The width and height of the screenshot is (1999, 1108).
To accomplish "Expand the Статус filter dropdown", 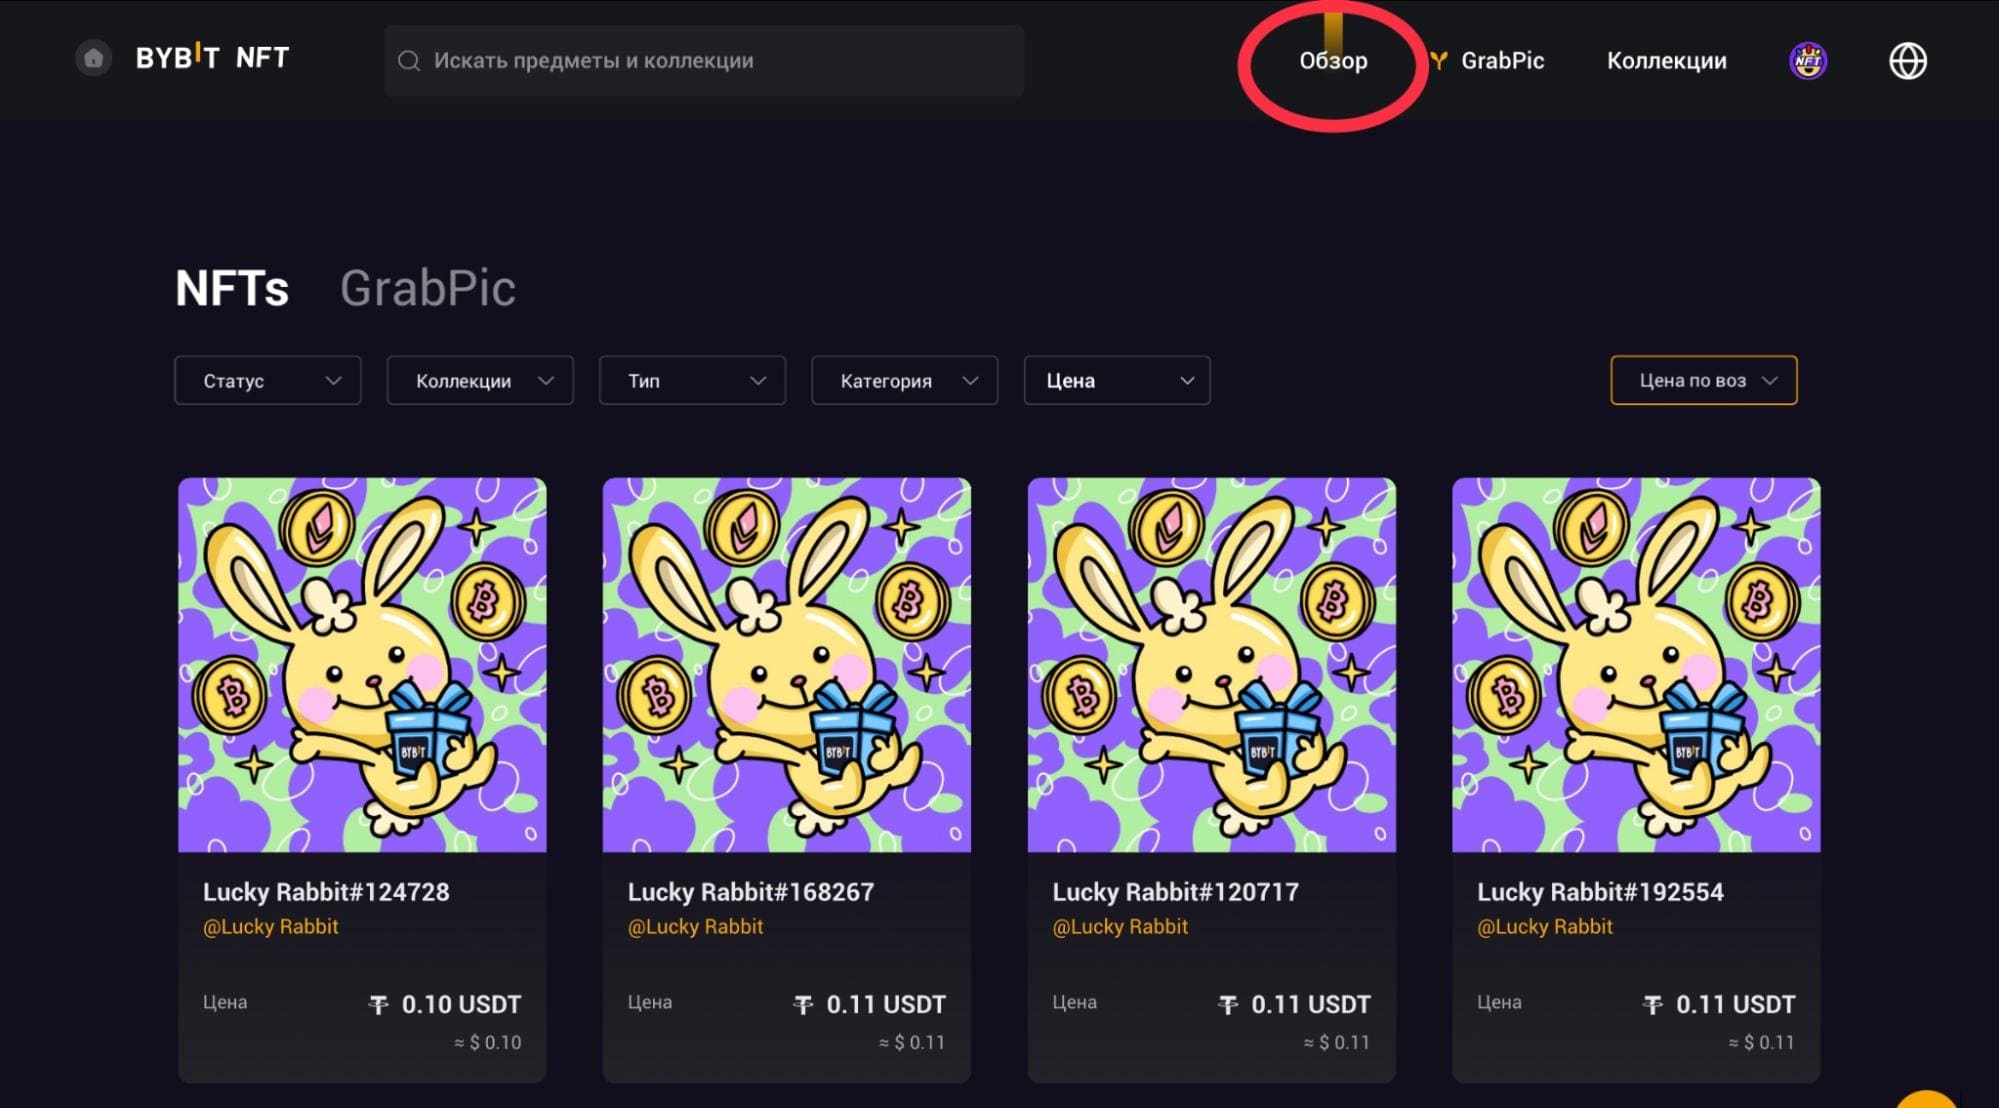I will (x=268, y=380).
